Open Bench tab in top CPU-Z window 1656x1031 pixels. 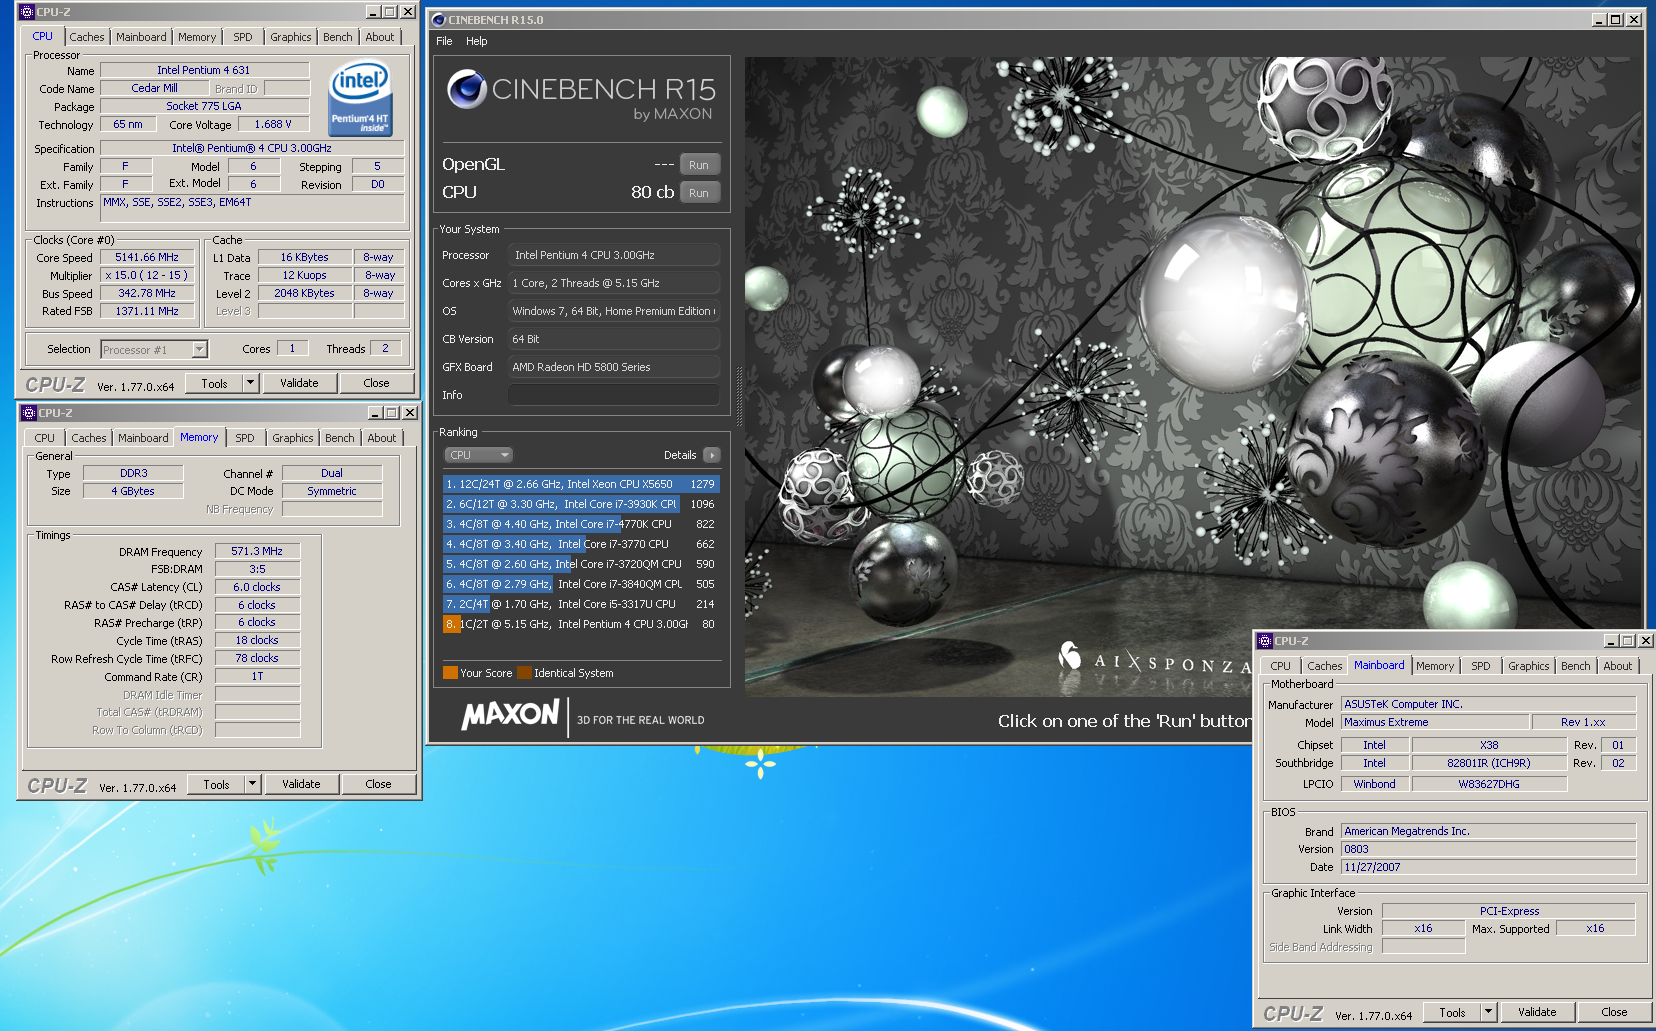pyautogui.click(x=338, y=37)
